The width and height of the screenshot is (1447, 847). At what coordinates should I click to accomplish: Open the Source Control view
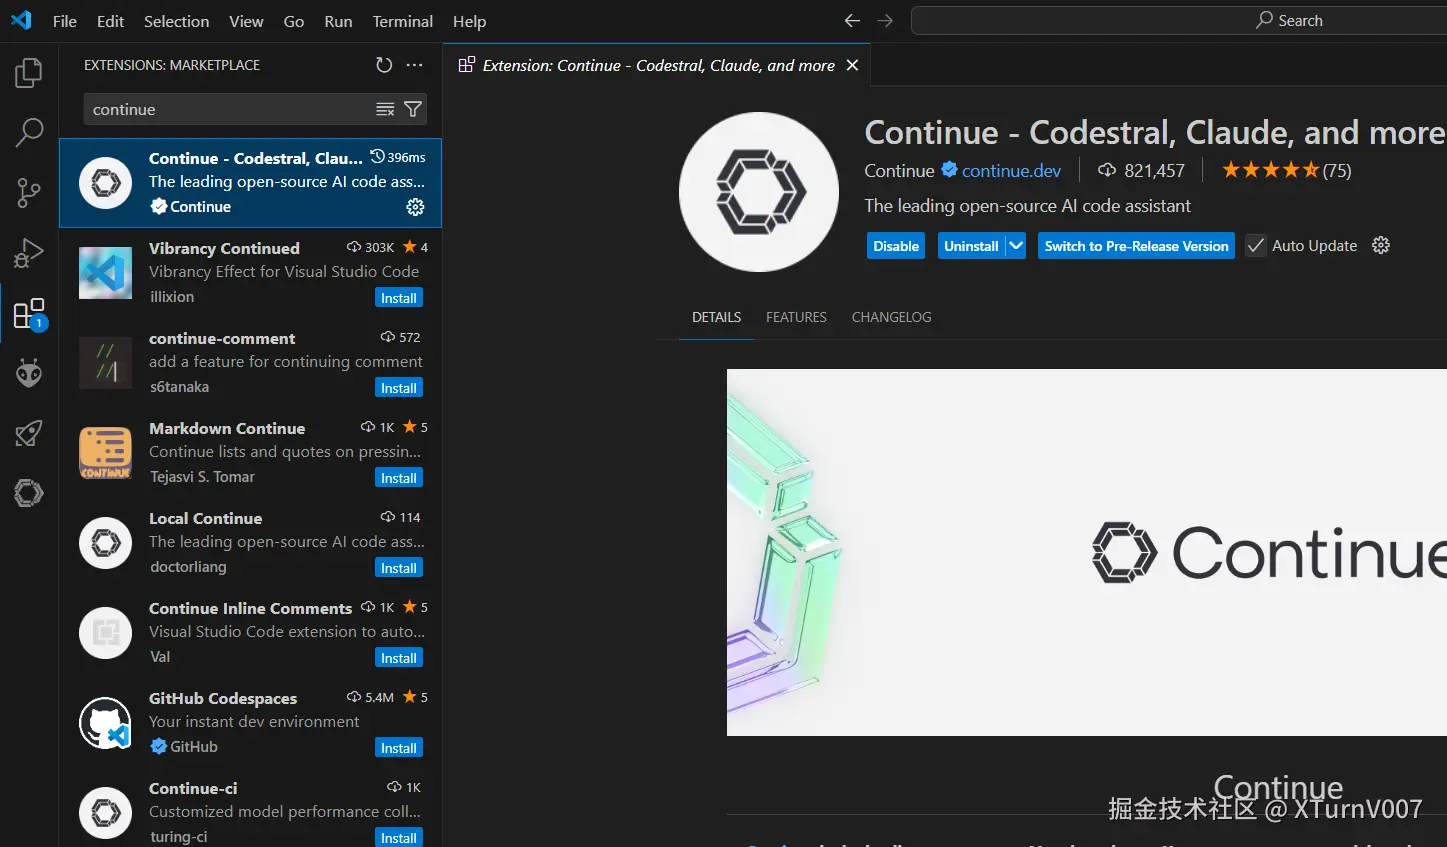pyautogui.click(x=28, y=192)
